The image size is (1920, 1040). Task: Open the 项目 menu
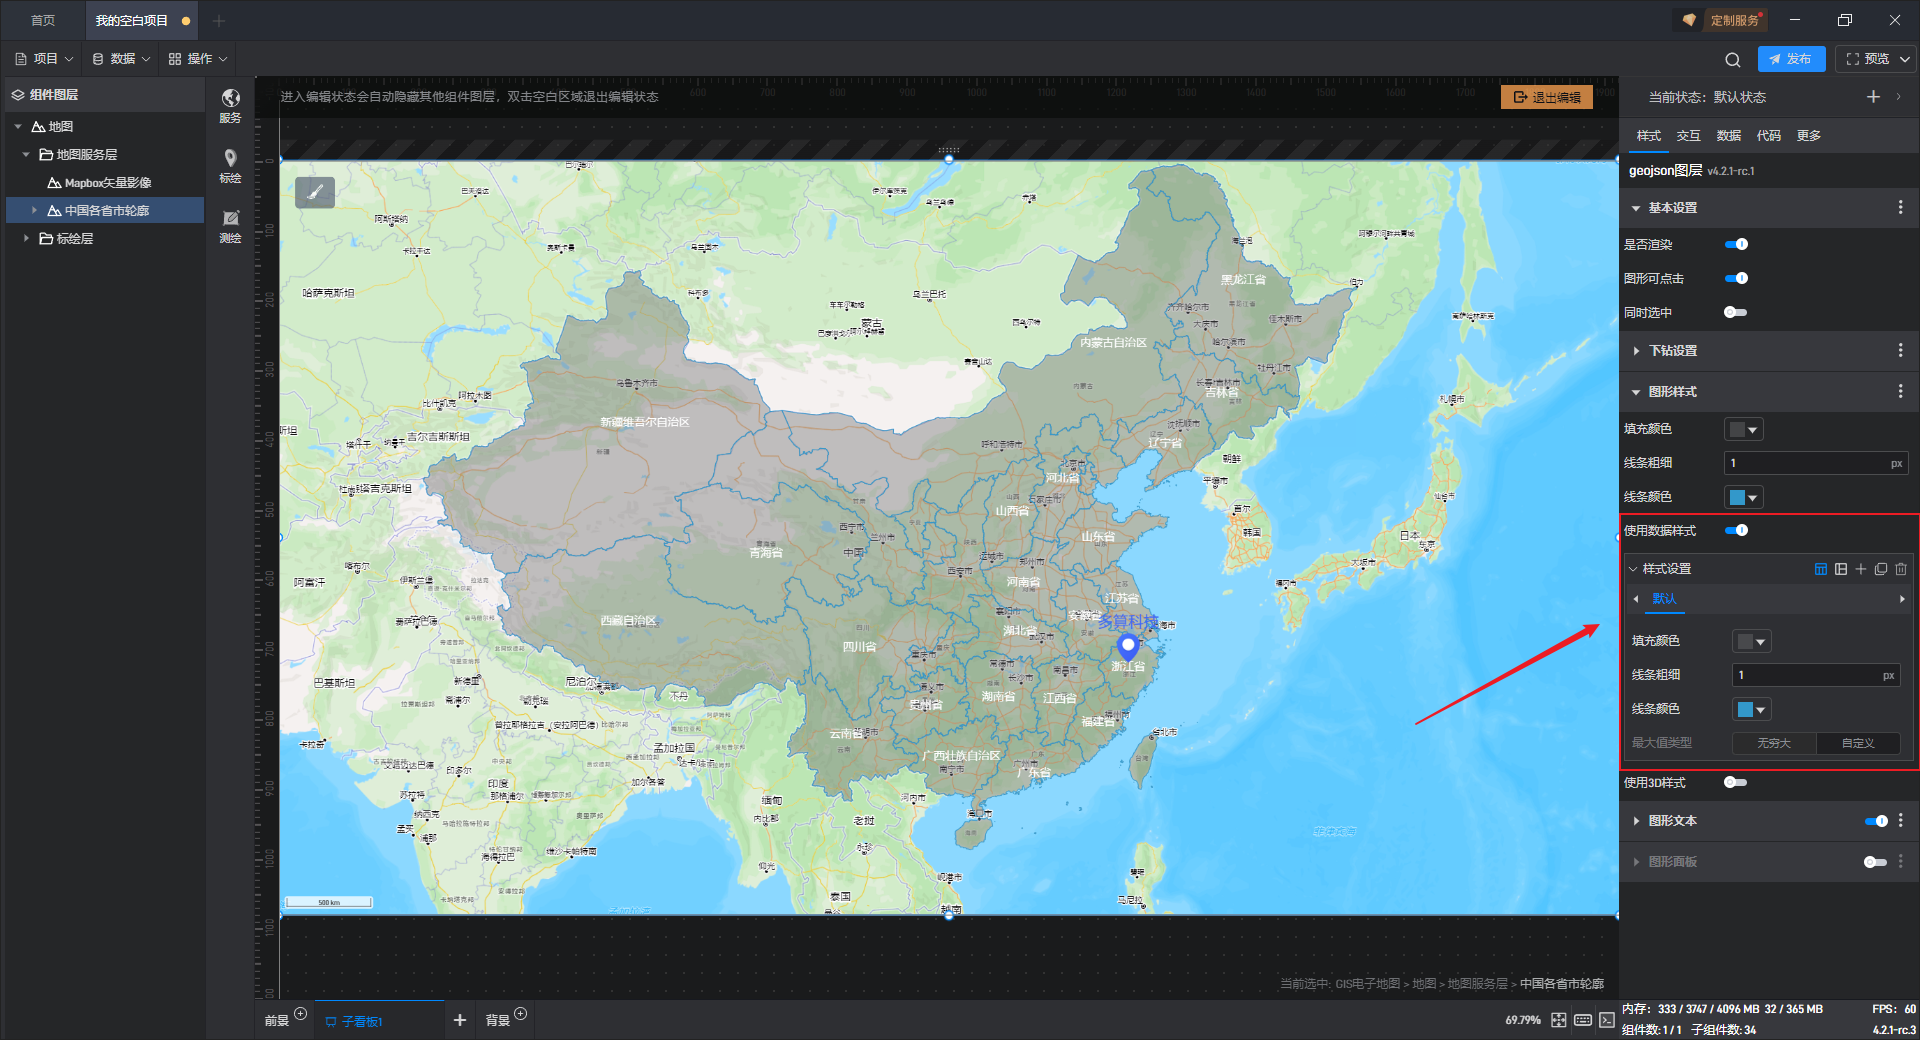coord(44,59)
